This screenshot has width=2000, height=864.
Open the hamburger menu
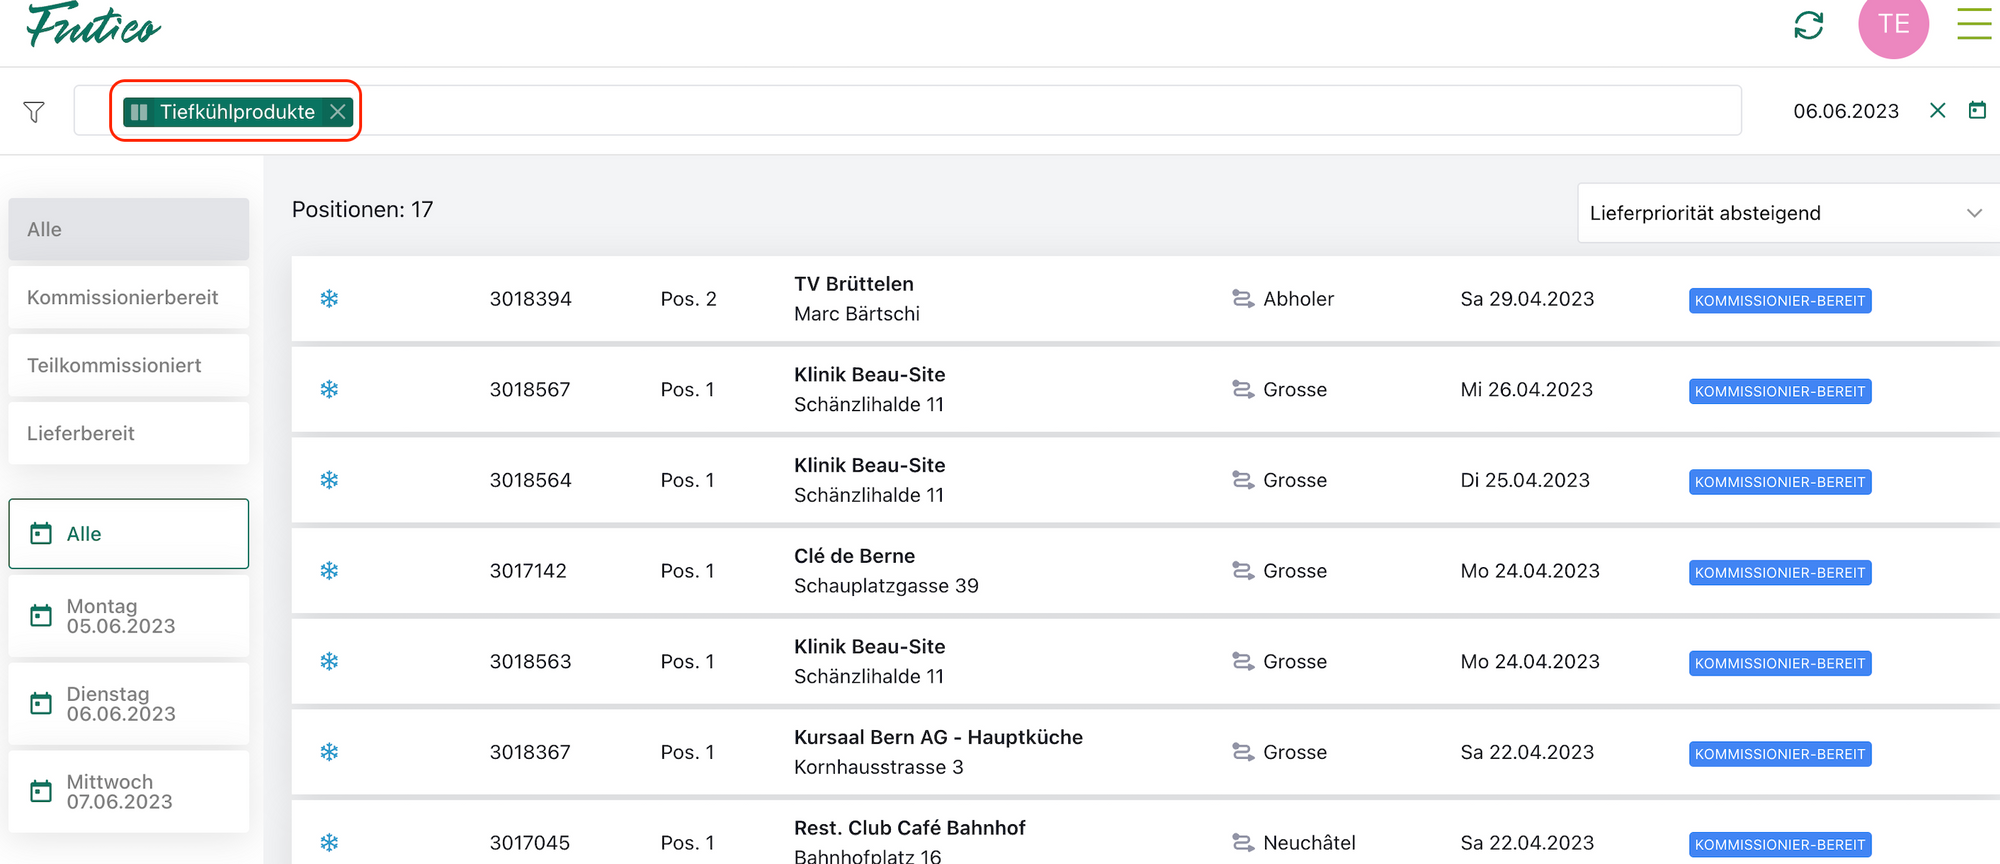(x=1973, y=24)
